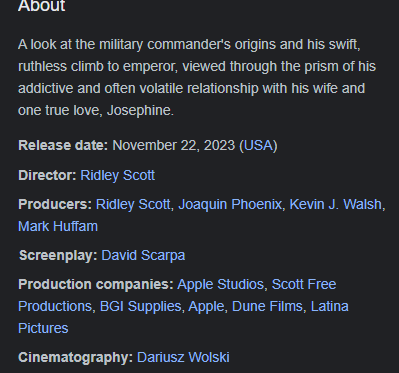Click the Production companies label
399x373 pixels.
96,284
